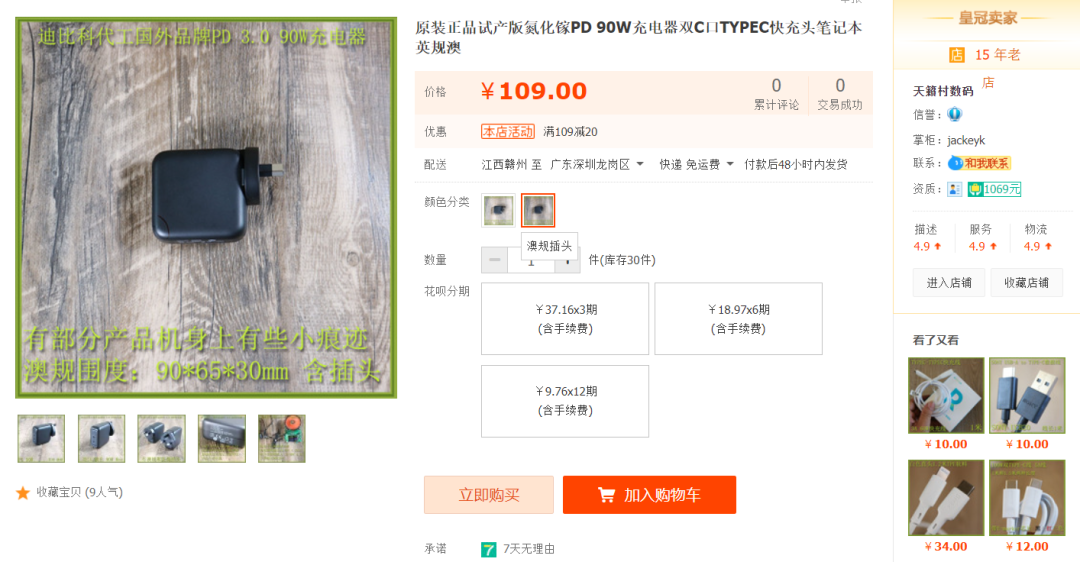Choose the ¥18.97x6期 installment option
Screen dimensions: 1080x562
pos(738,318)
